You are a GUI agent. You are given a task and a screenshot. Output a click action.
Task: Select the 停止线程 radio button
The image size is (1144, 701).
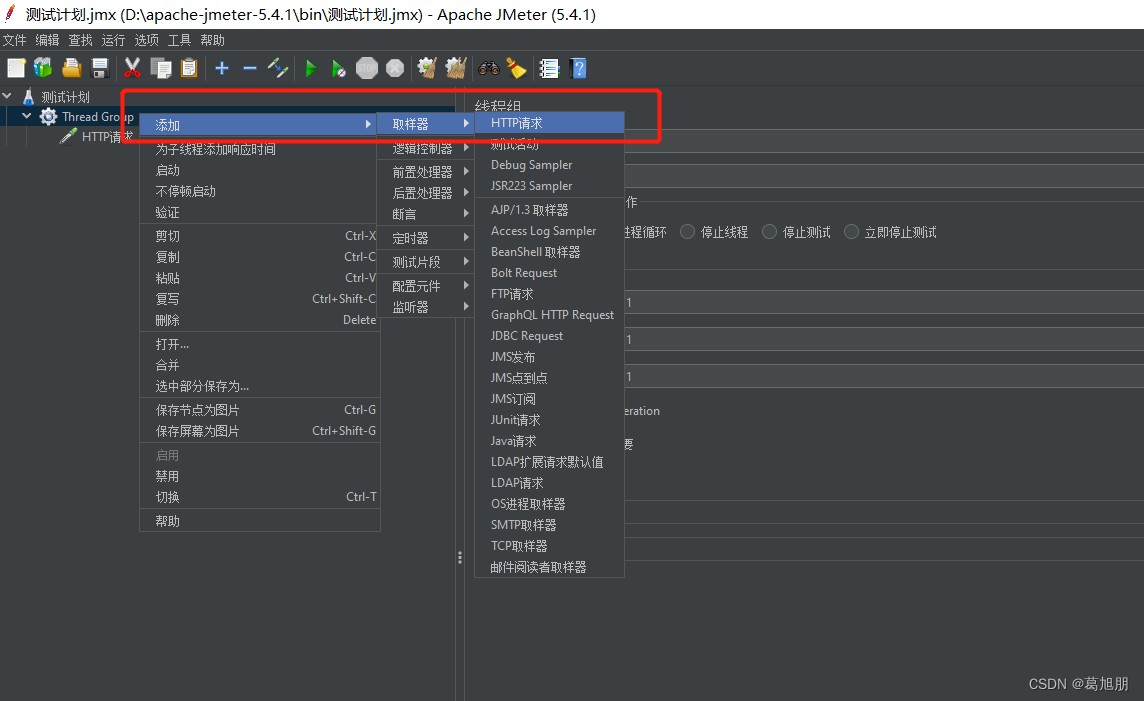tap(687, 231)
